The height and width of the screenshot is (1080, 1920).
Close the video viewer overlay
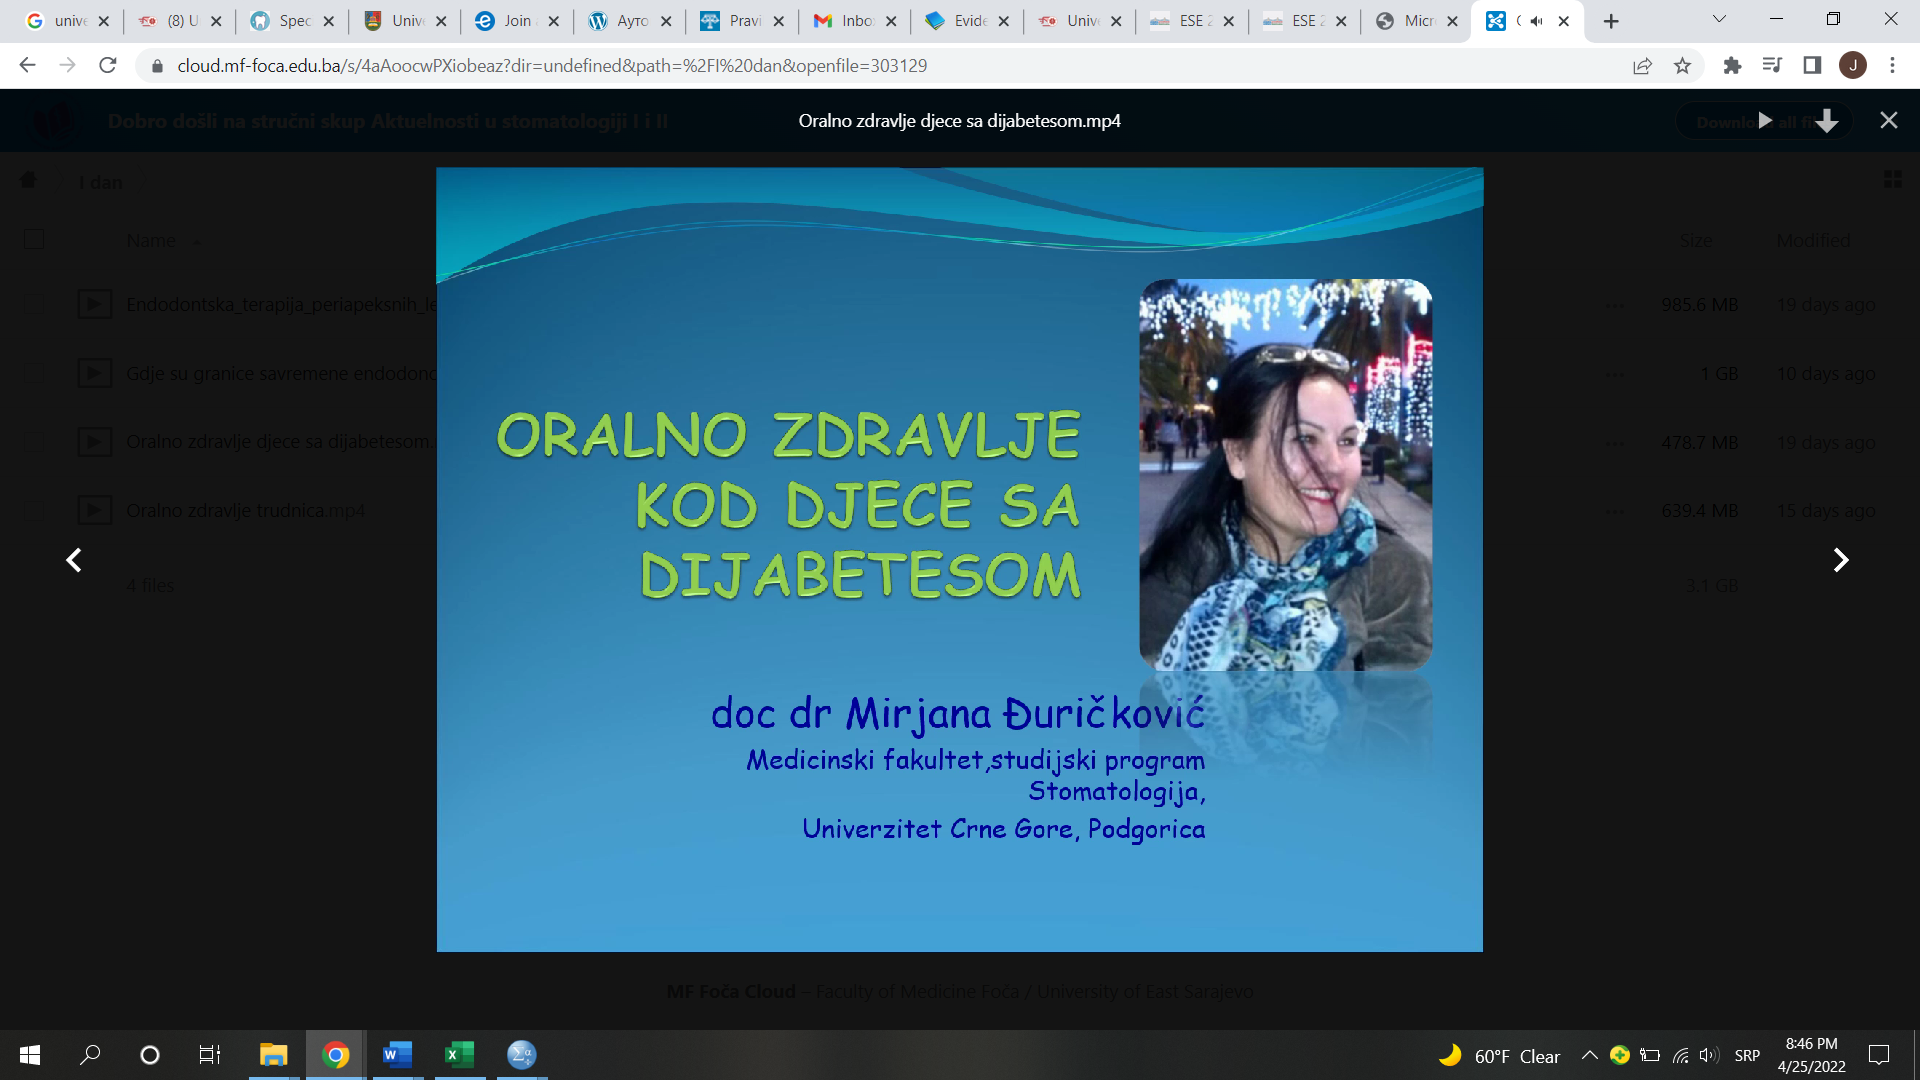[x=1889, y=120]
